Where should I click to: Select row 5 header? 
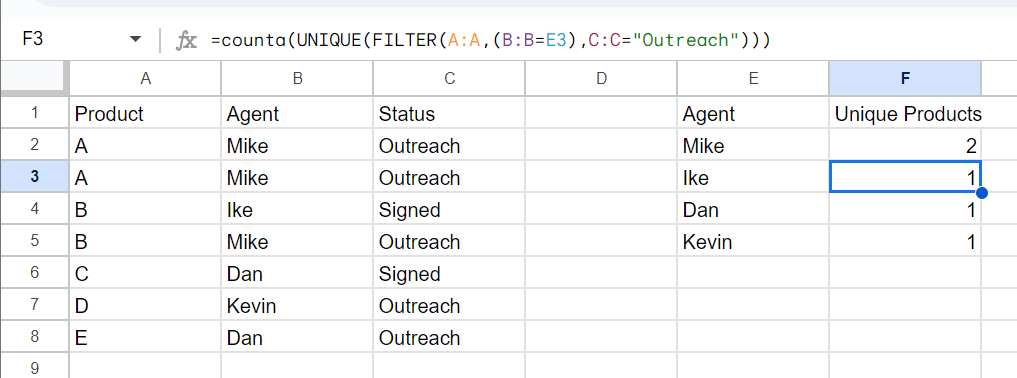point(34,241)
